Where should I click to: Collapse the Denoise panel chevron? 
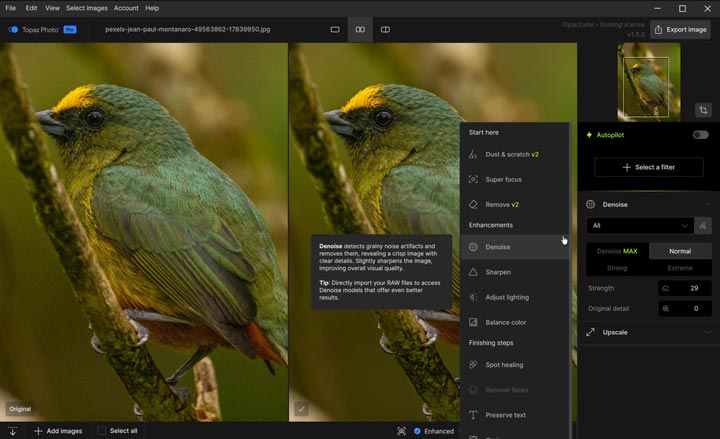pyautogui.click(x=708, y=204)
